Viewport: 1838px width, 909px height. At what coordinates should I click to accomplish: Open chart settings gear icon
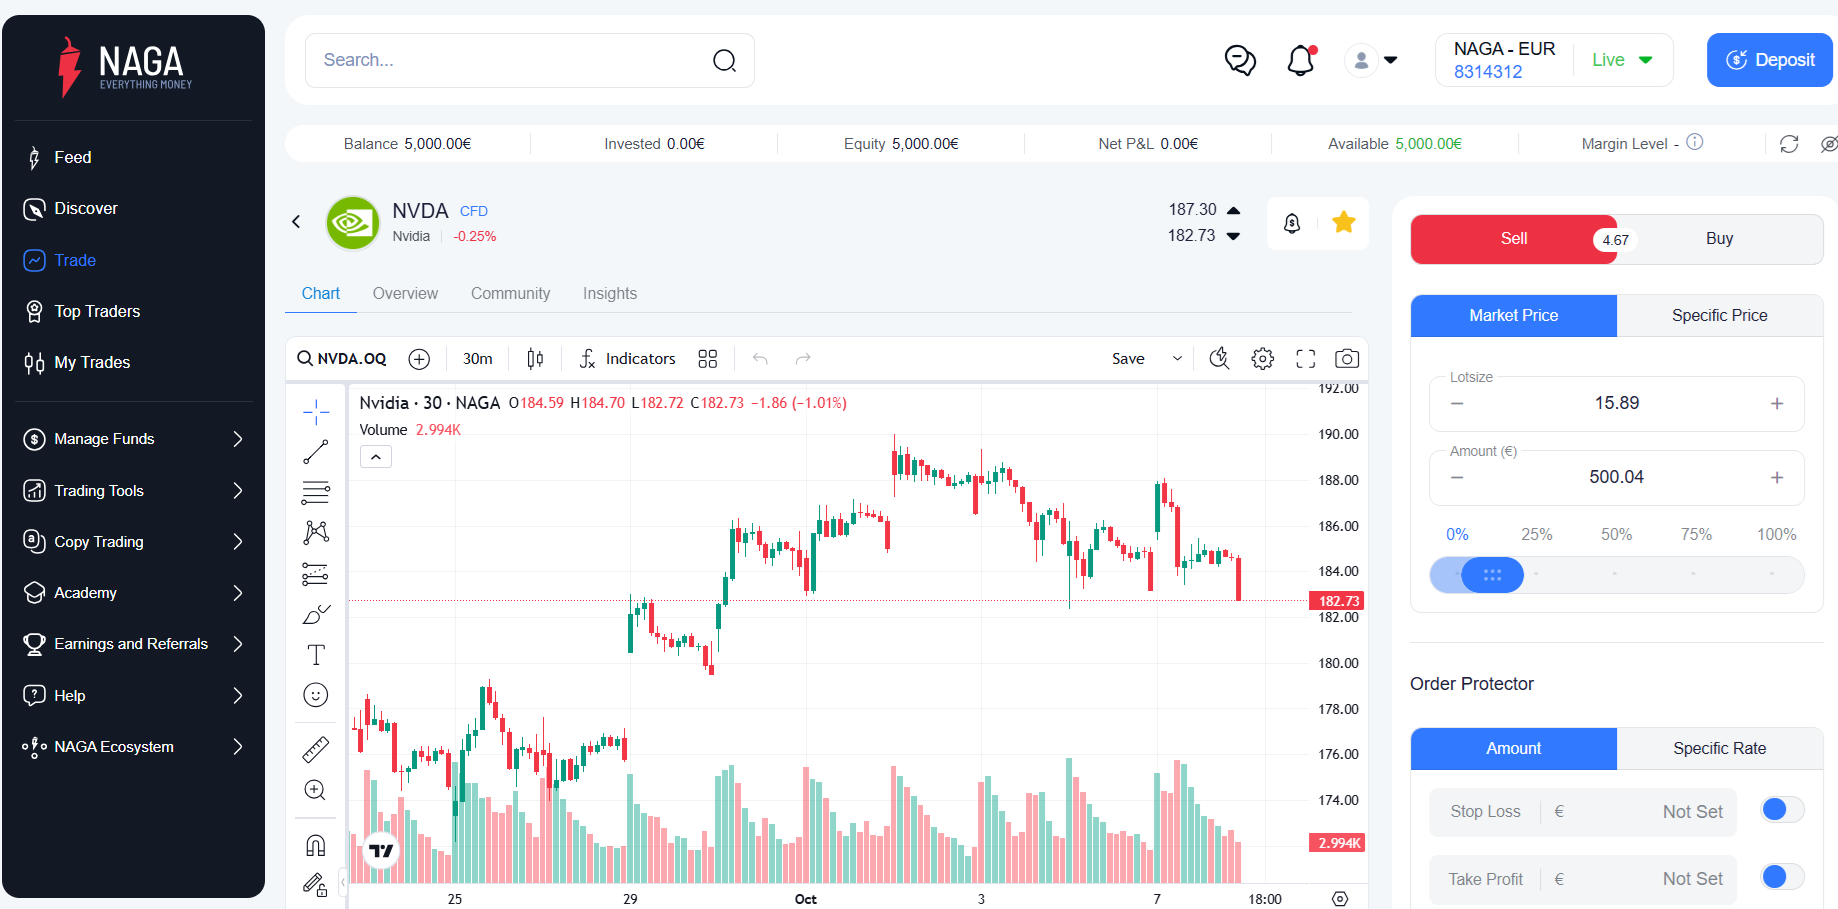click(x=1263, y=359)
